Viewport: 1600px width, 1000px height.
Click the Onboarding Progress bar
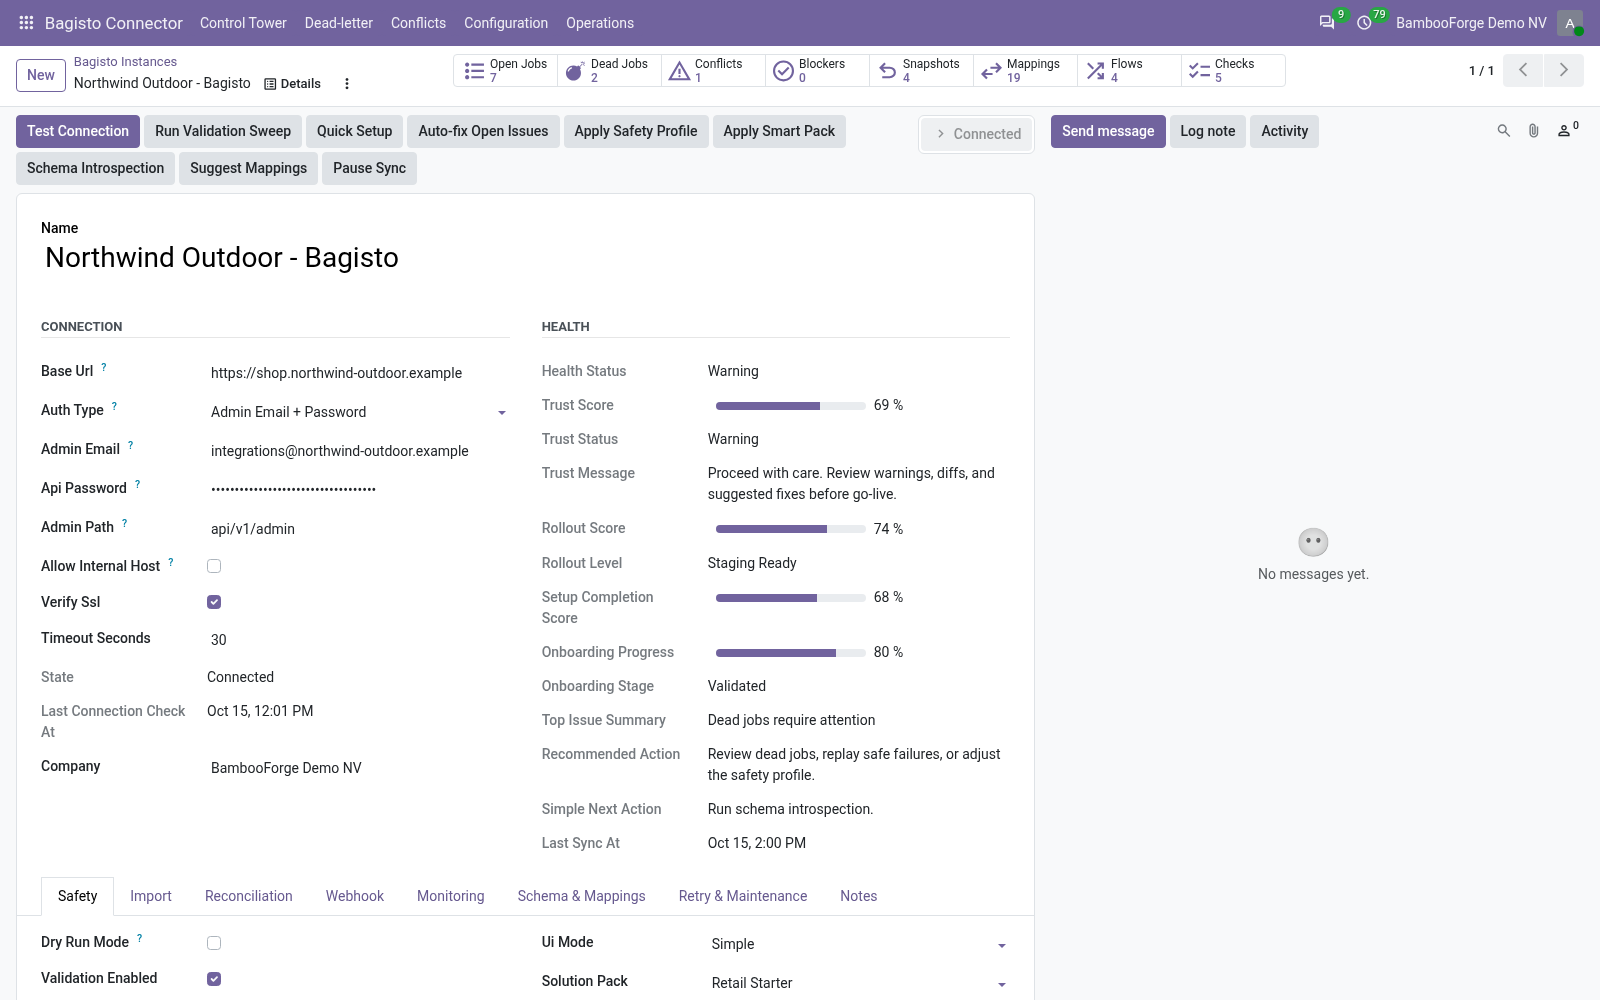coord(790,652)
